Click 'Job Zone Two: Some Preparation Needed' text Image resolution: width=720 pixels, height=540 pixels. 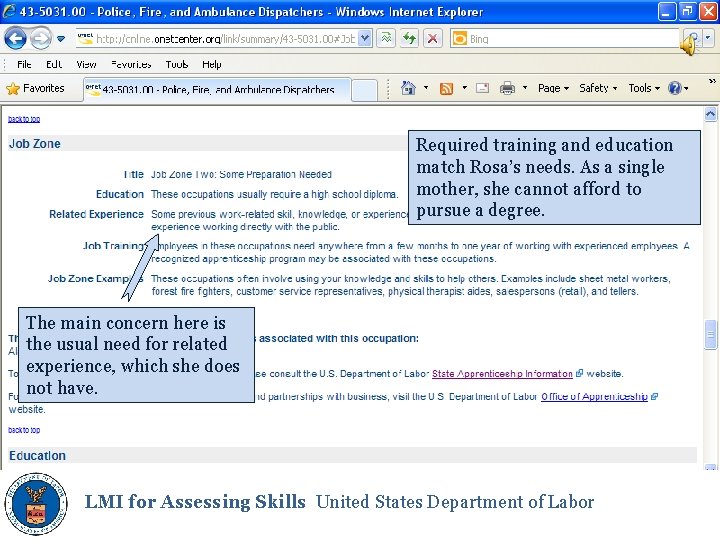[x=241, y=174]
